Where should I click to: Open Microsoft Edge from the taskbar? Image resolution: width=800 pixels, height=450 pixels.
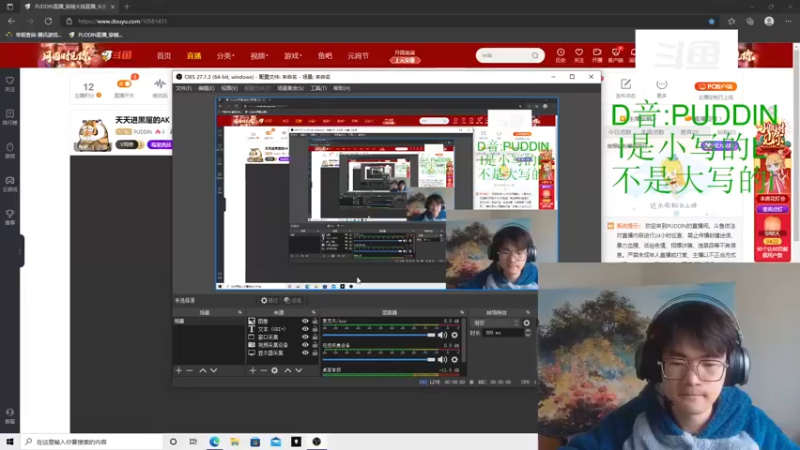coord(214,442)
